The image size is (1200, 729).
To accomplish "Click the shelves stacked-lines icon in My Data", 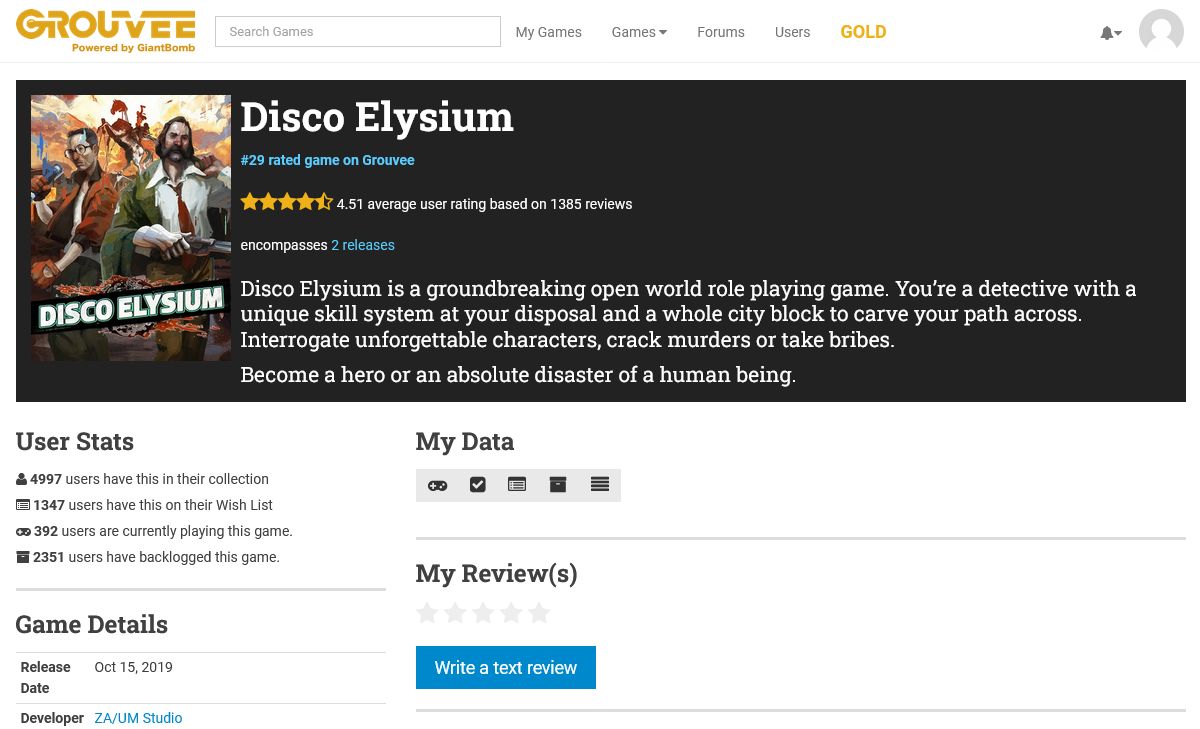I will [x=600, y=485].
